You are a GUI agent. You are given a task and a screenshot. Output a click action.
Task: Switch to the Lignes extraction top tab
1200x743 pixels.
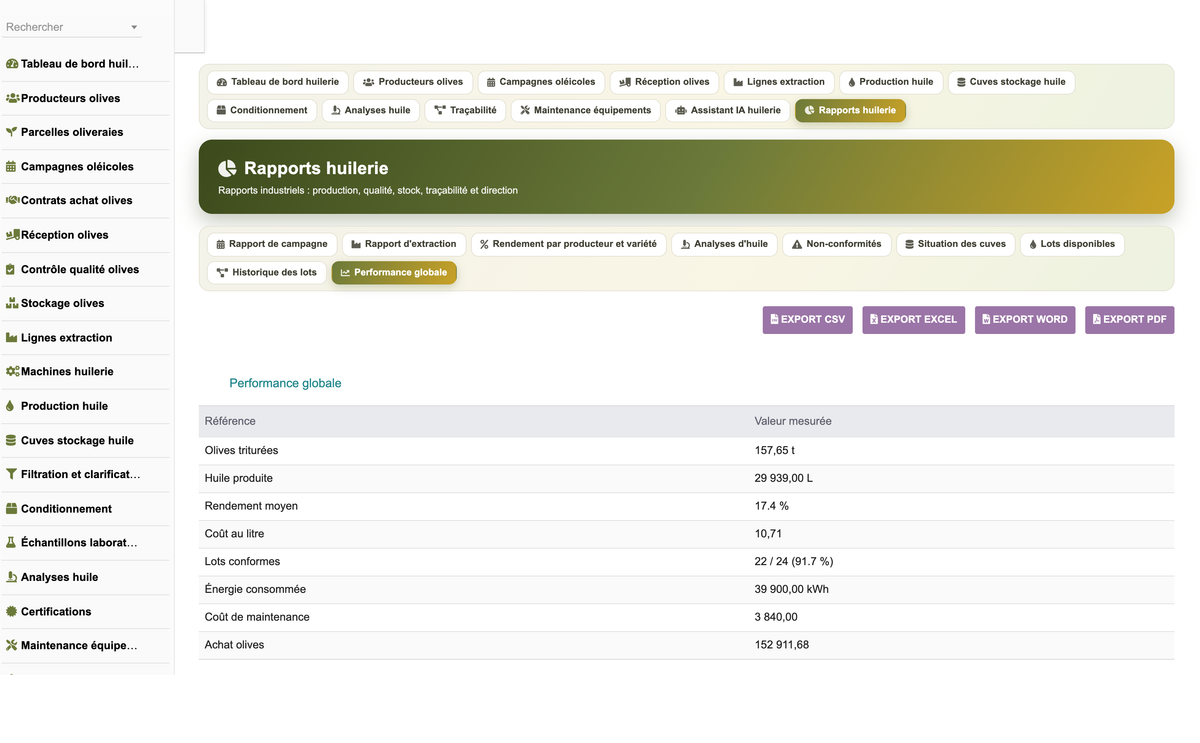point(779,82)
